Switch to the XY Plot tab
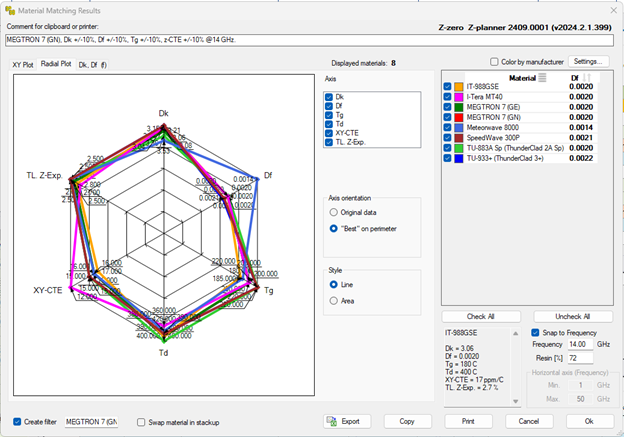Image resolution: width=624 pixels, height=437 pixels. (23, 63)
